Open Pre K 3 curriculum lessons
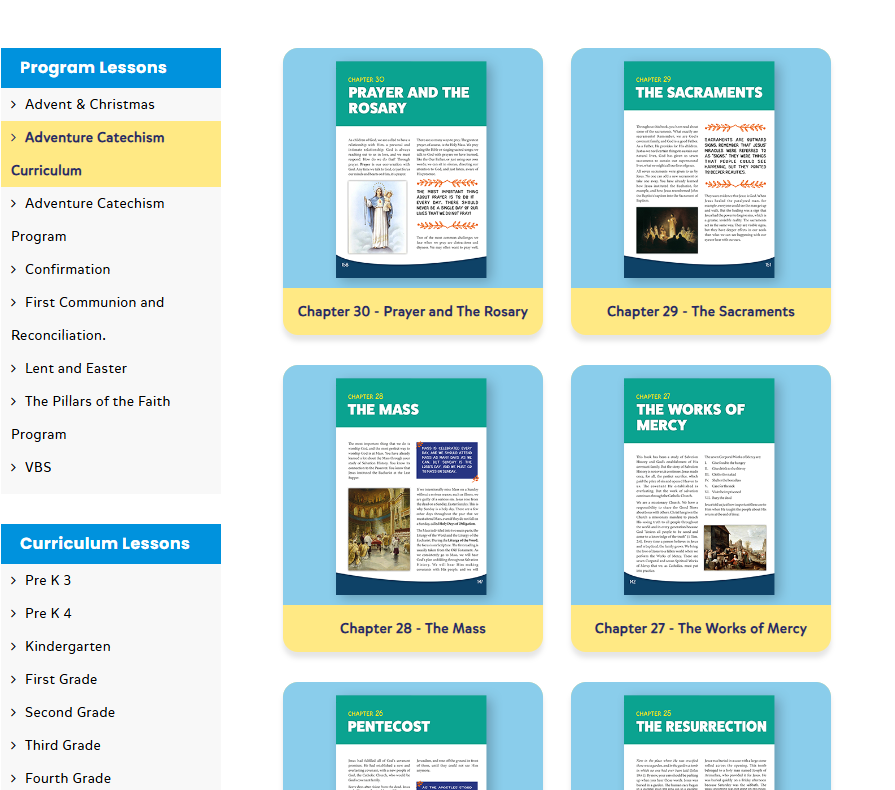Viewport: 895px width, 790px height. (x=48, y=580)
